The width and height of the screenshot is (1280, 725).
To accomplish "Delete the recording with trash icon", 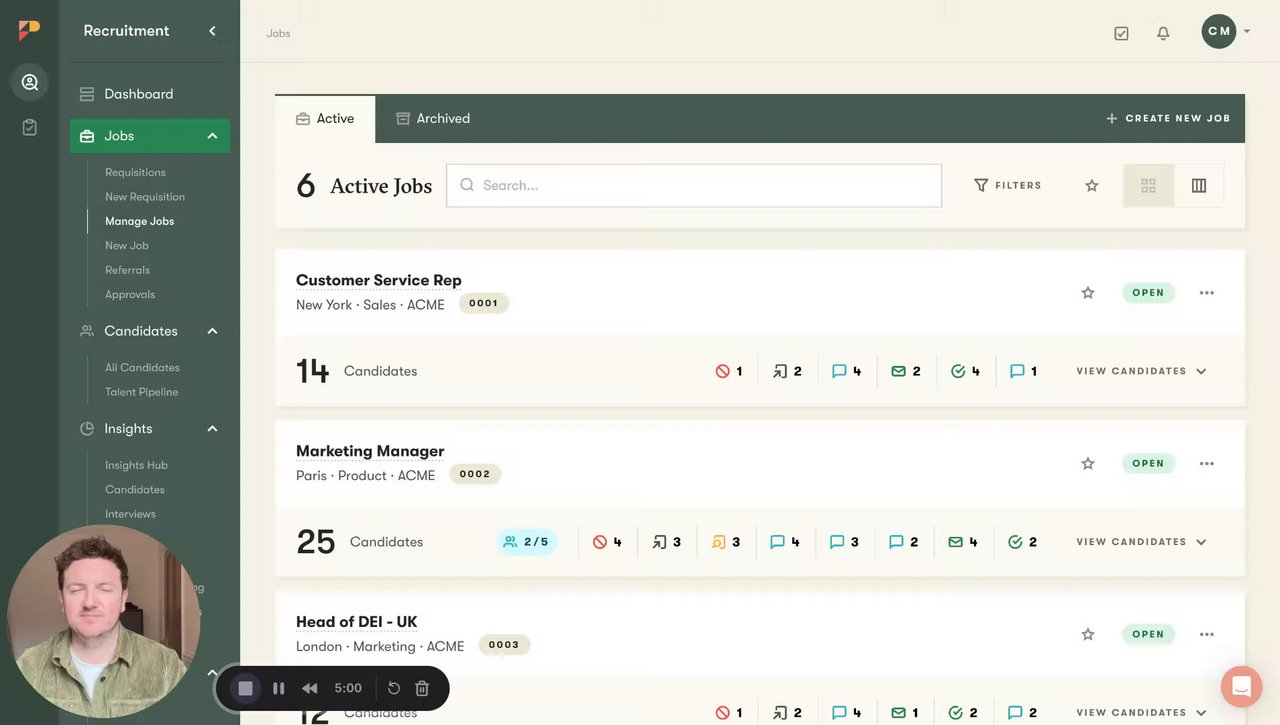I will tap(422, 688).
